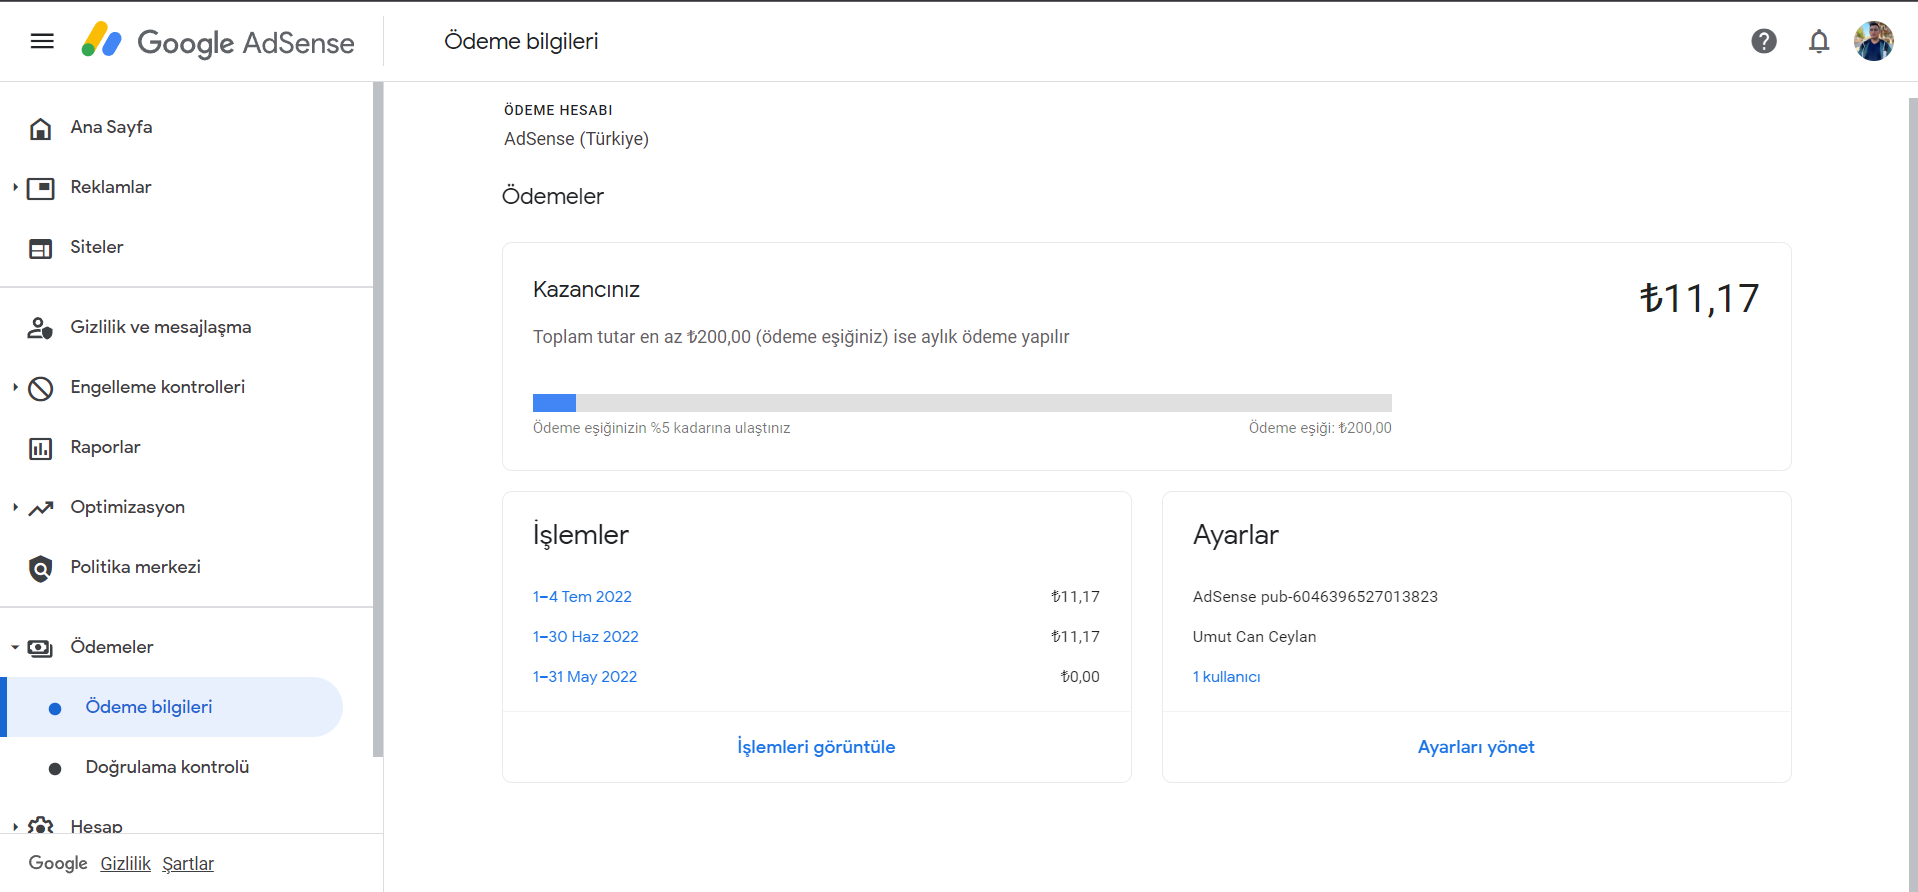Screen dimensions: 1918x892
Task: Click the Hesap gear icon
Action: pyautogui.click(x=41, y=826)
